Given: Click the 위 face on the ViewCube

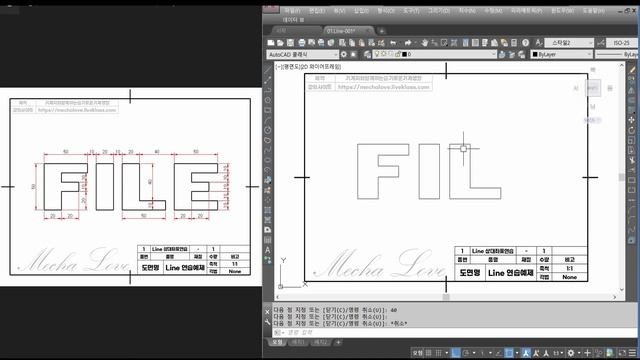Looking at the screenshot, I should pyautogui.click(x=592, y=87).
